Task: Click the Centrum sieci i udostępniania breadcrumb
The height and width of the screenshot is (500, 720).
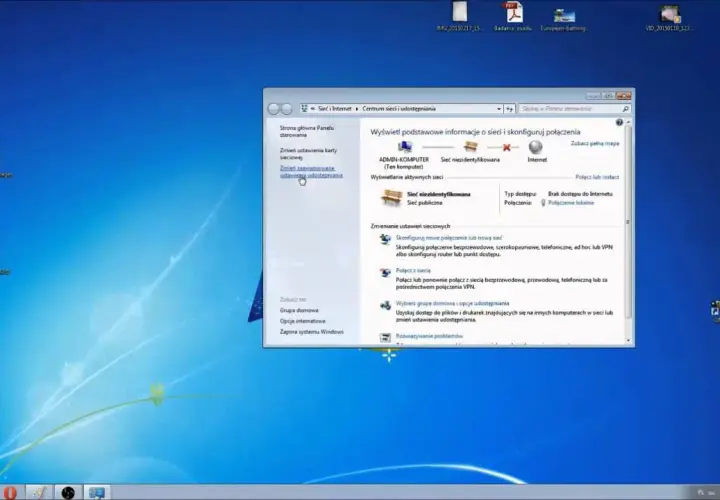Action: click(399, 109)
